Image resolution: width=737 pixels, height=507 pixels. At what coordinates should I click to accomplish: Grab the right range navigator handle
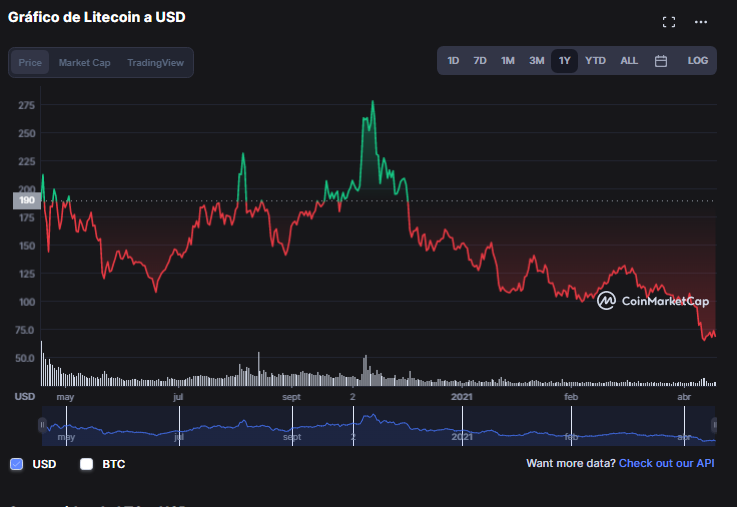(714, 425)
